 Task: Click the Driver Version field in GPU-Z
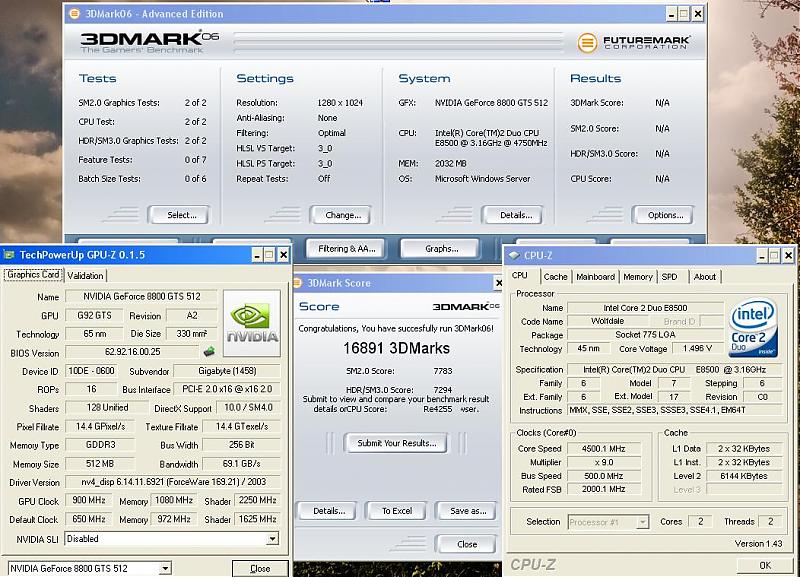173,482
